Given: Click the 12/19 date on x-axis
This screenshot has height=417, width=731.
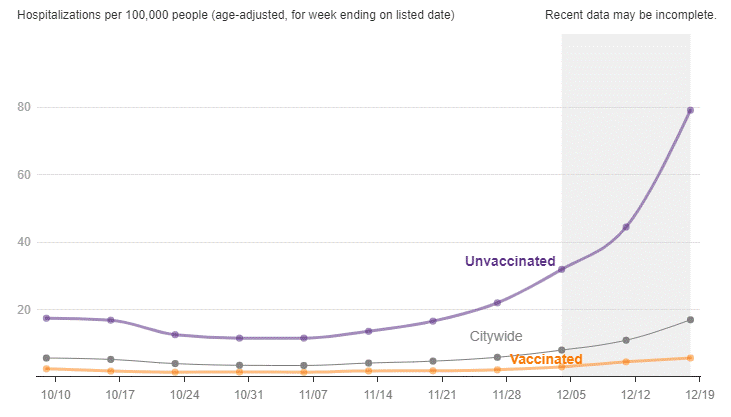Looking at the screenshot, I should (699, 396).
